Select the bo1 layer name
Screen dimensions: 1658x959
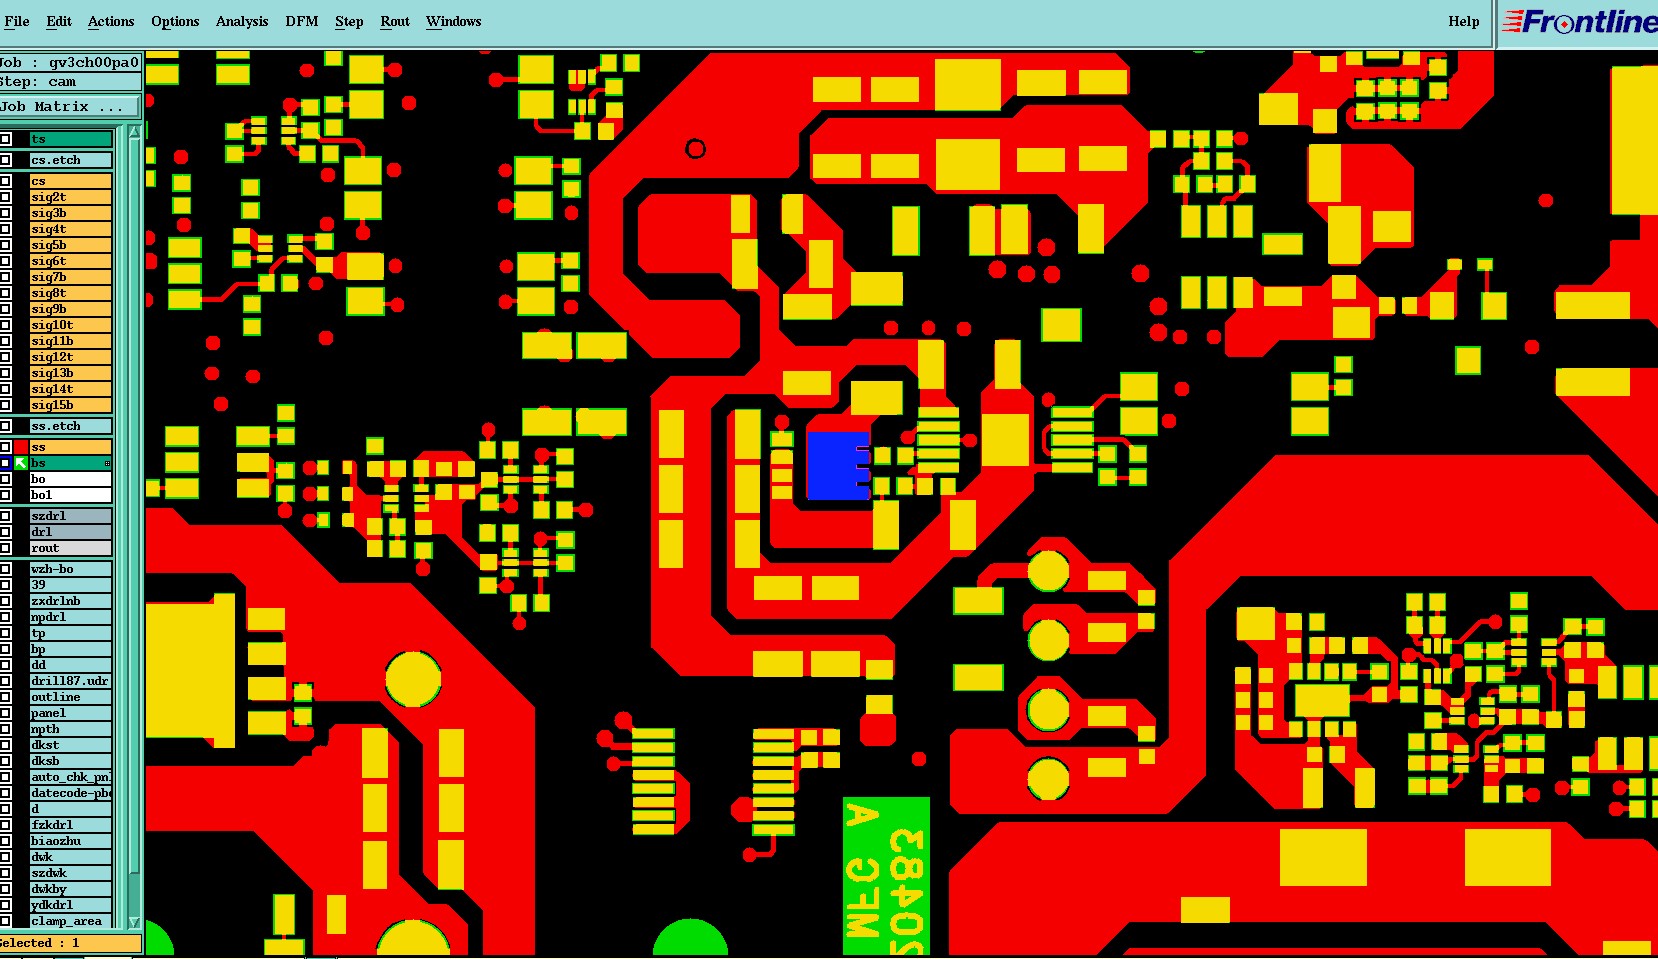pyautogui.click(x=71, y=495)
